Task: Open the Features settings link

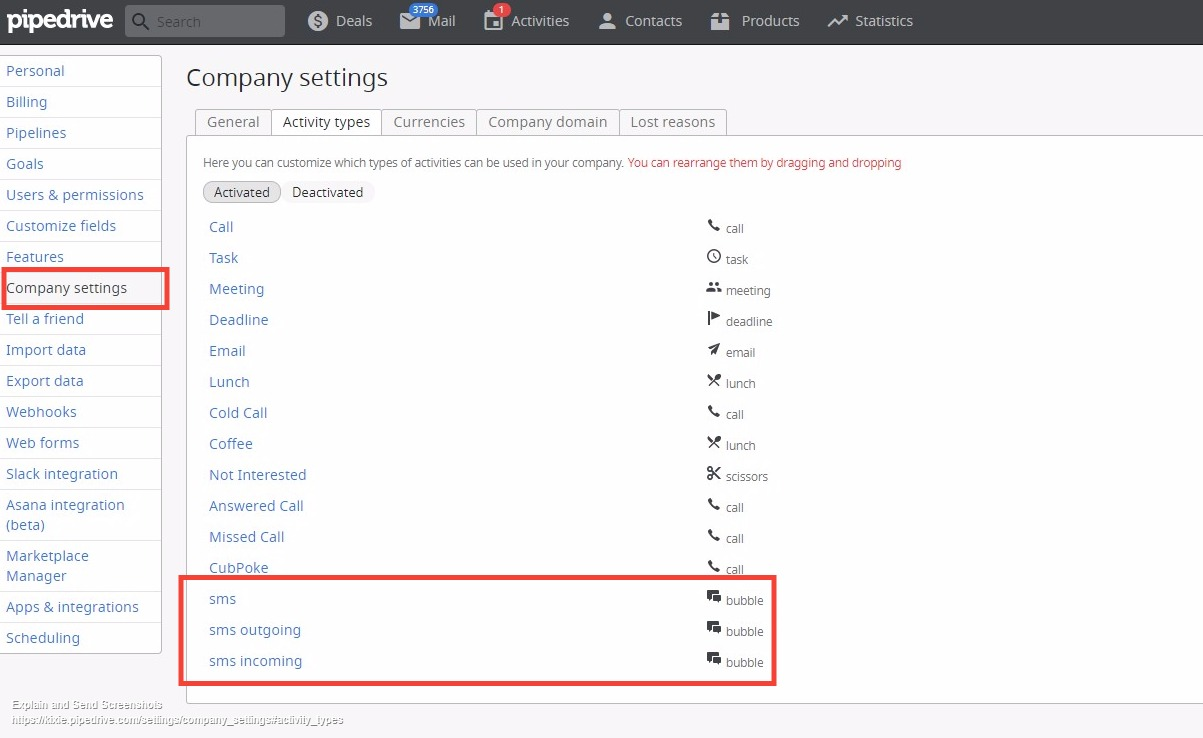Action: (35, 257)
